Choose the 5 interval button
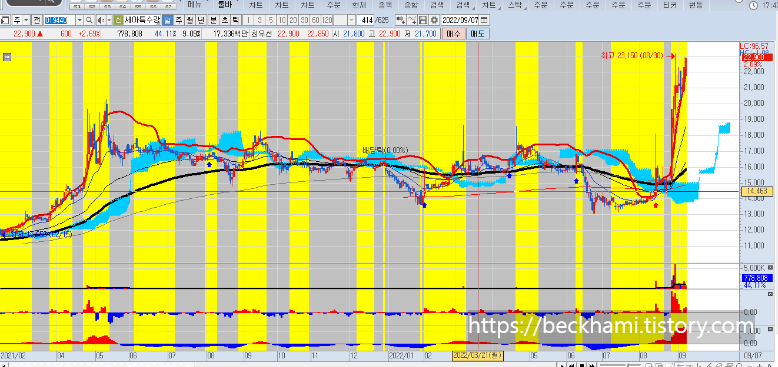The width and height of the screenshot is (778, 367). click(x=271, y=20)
